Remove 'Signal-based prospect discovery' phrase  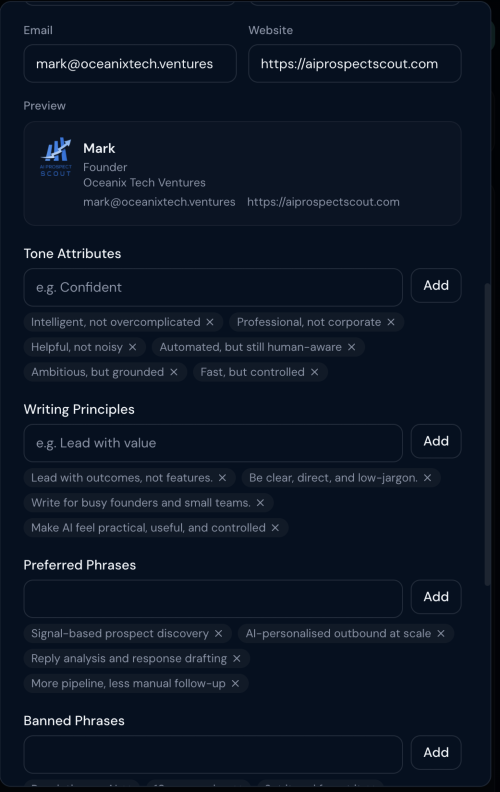[x=218, y=633]
